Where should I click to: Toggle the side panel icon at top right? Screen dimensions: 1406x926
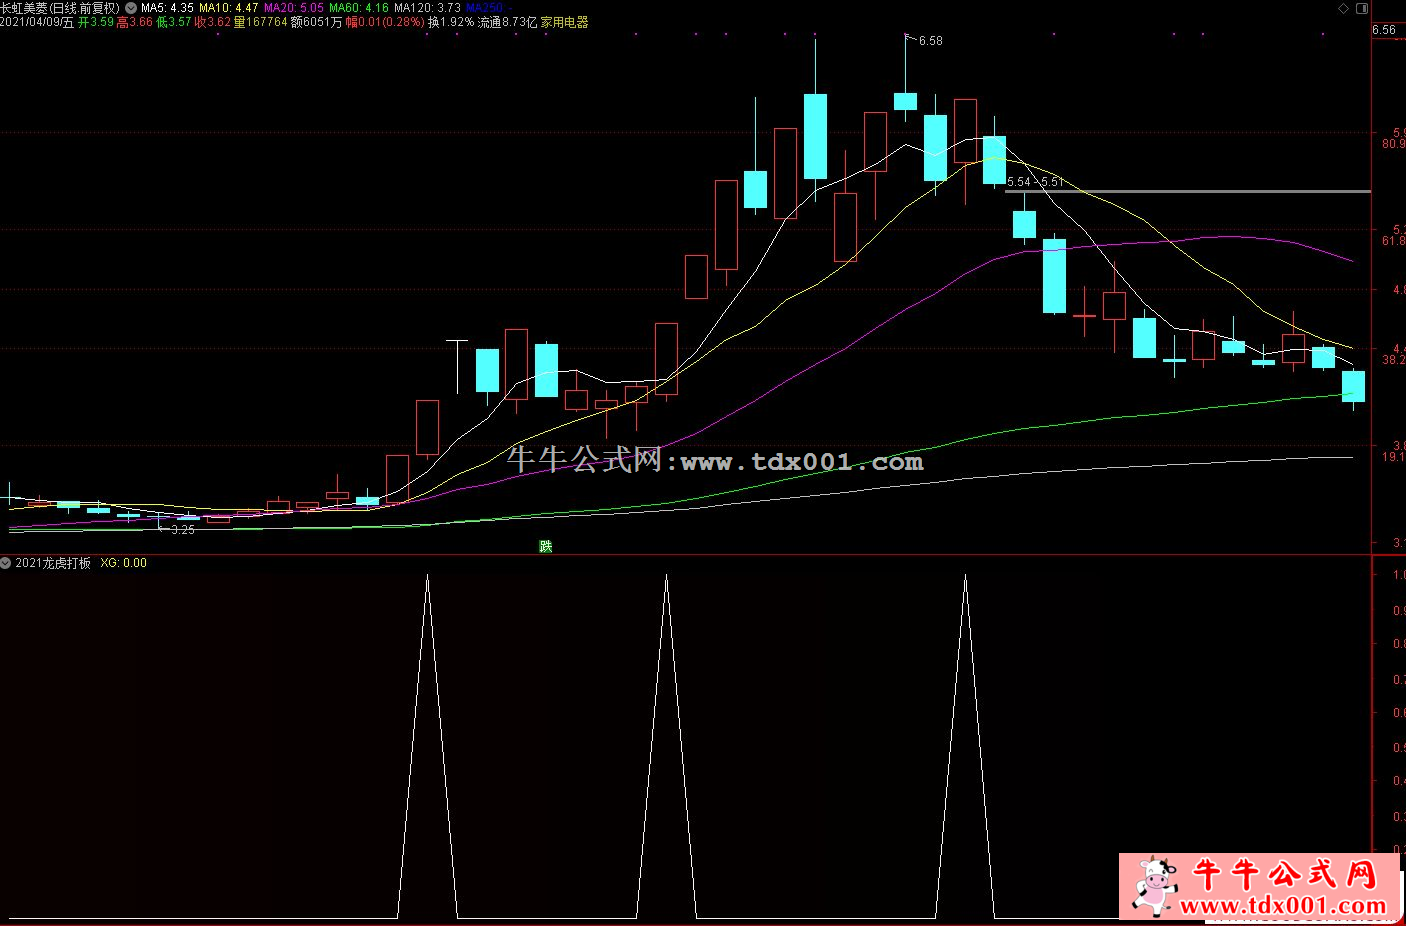1361,8
